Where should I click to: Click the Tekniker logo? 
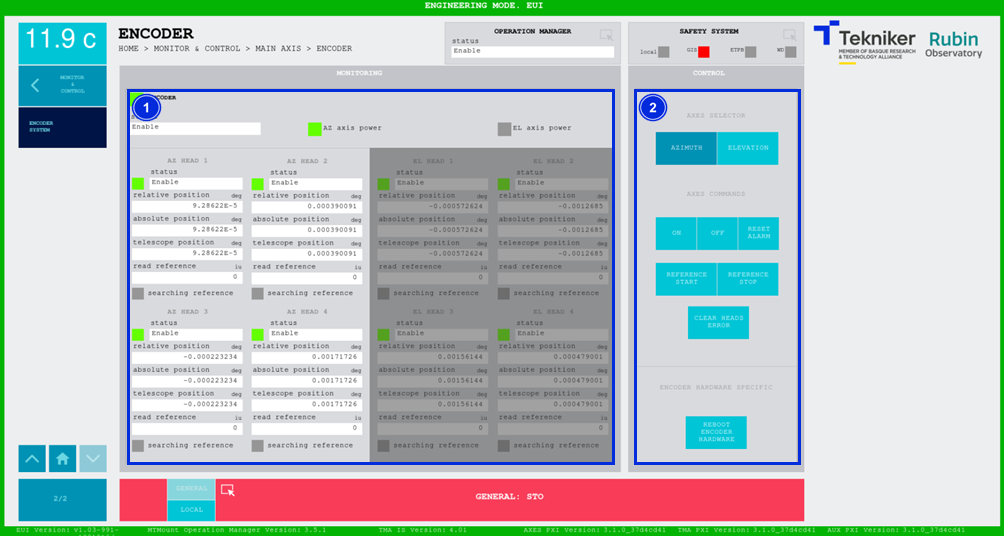[864, 42]
